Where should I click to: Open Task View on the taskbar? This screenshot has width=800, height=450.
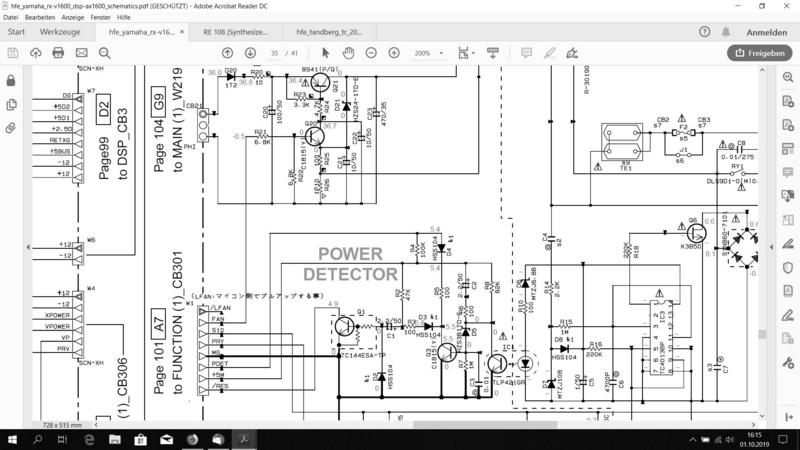tap(62, 439)
